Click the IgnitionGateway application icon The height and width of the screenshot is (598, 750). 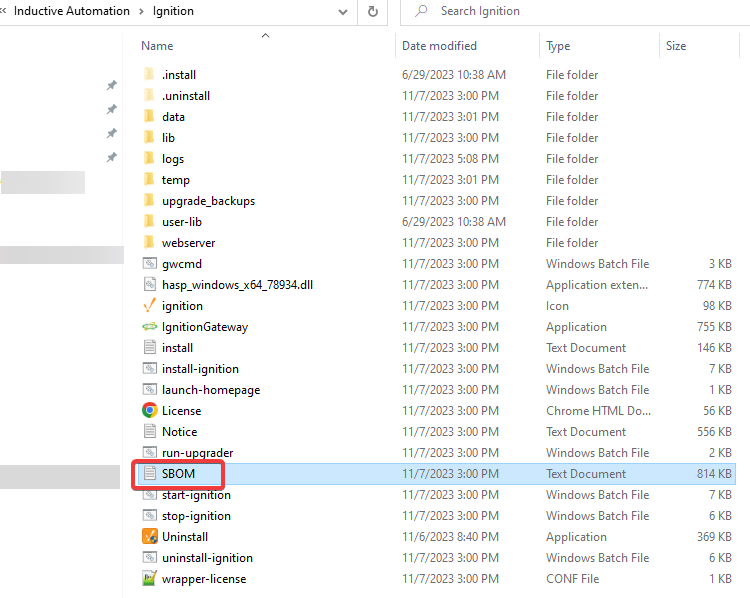[150, 326]
